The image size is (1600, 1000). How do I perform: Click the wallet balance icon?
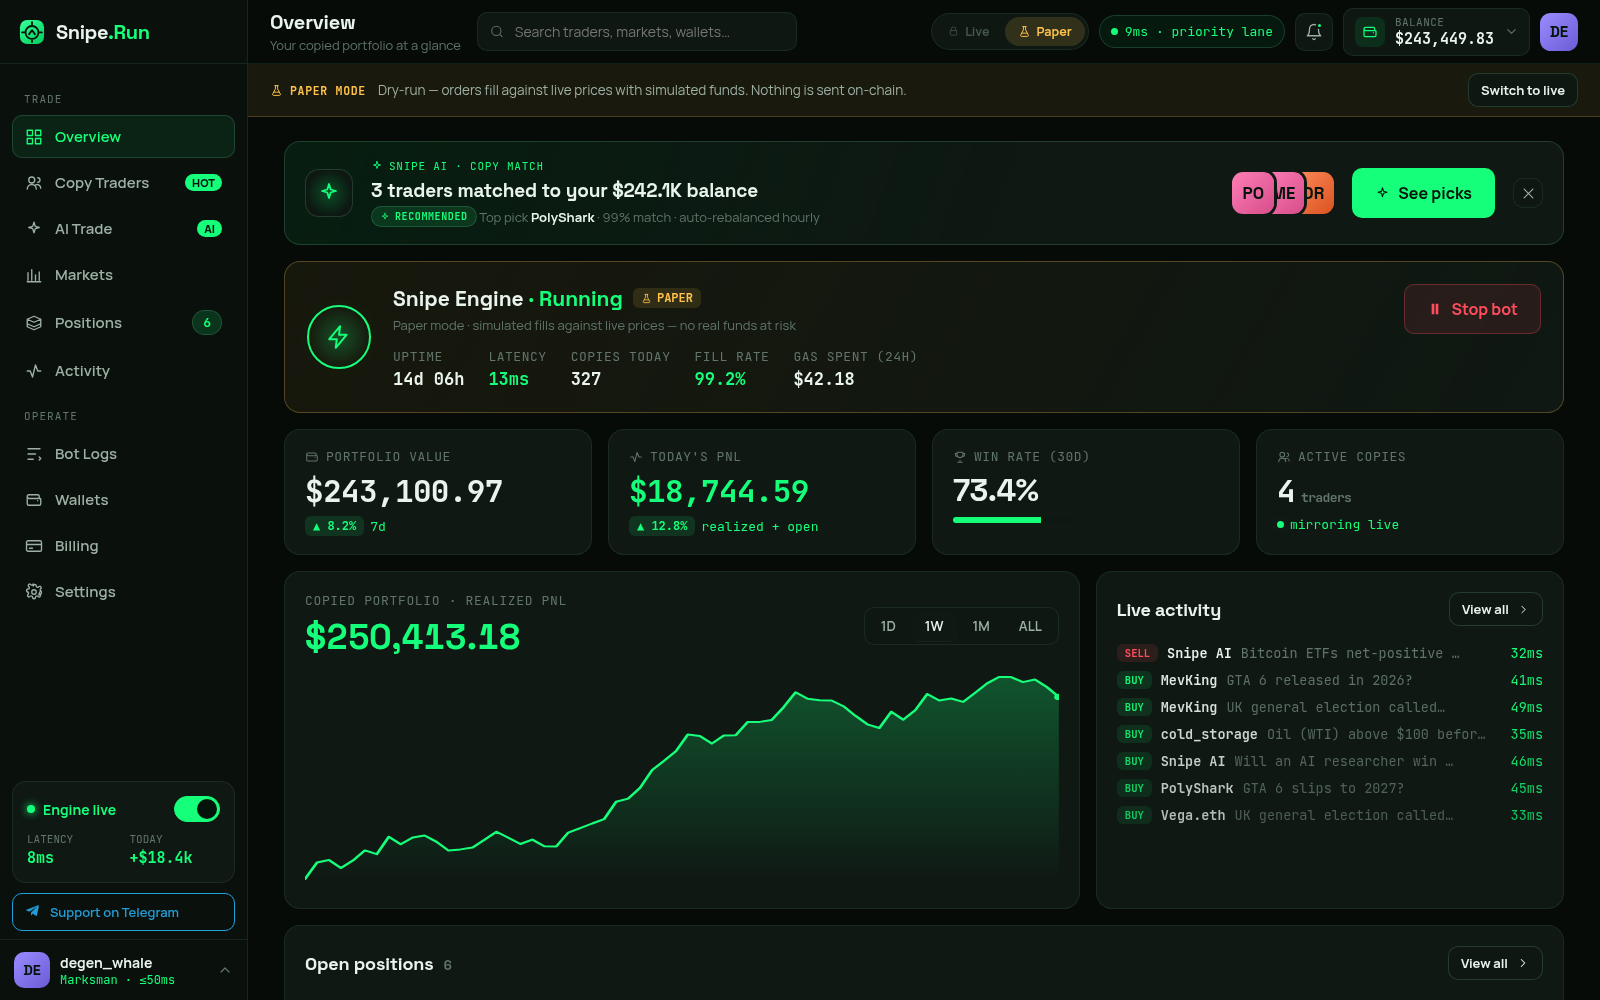[x=1370, y=32]
